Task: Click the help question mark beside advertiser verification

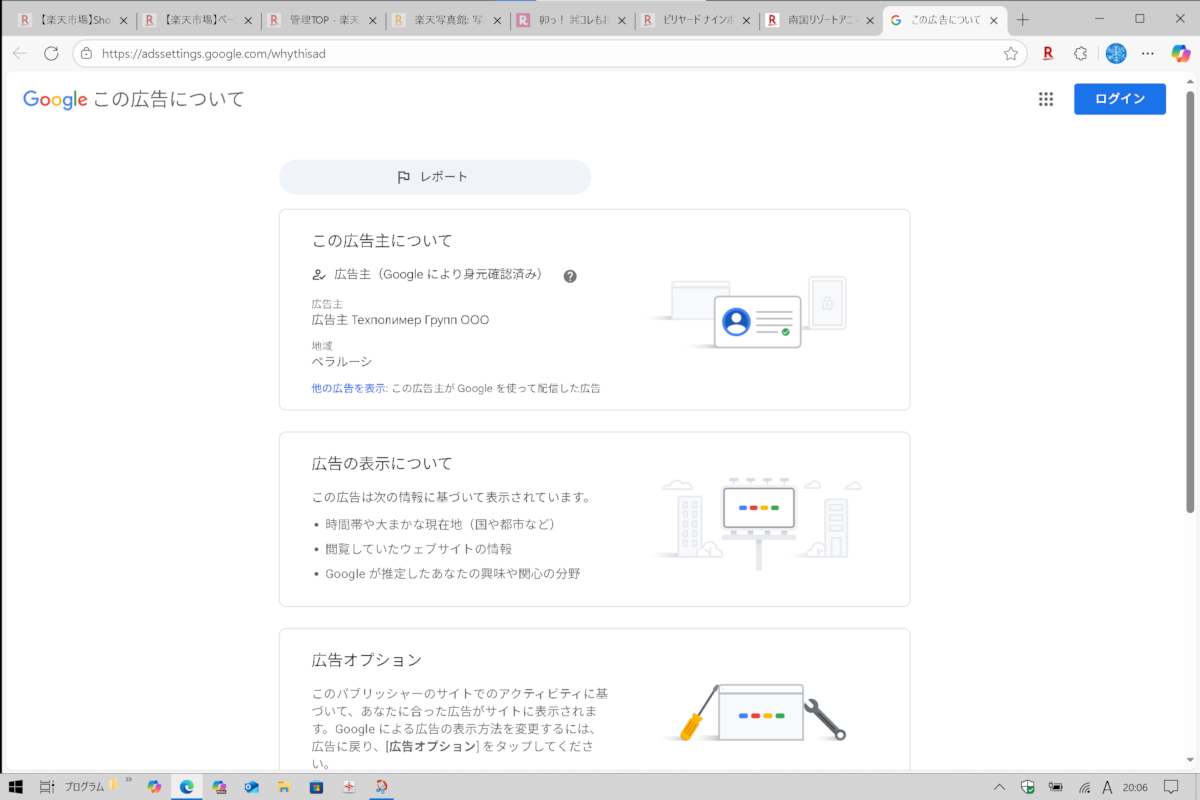Action: [570, 276]
